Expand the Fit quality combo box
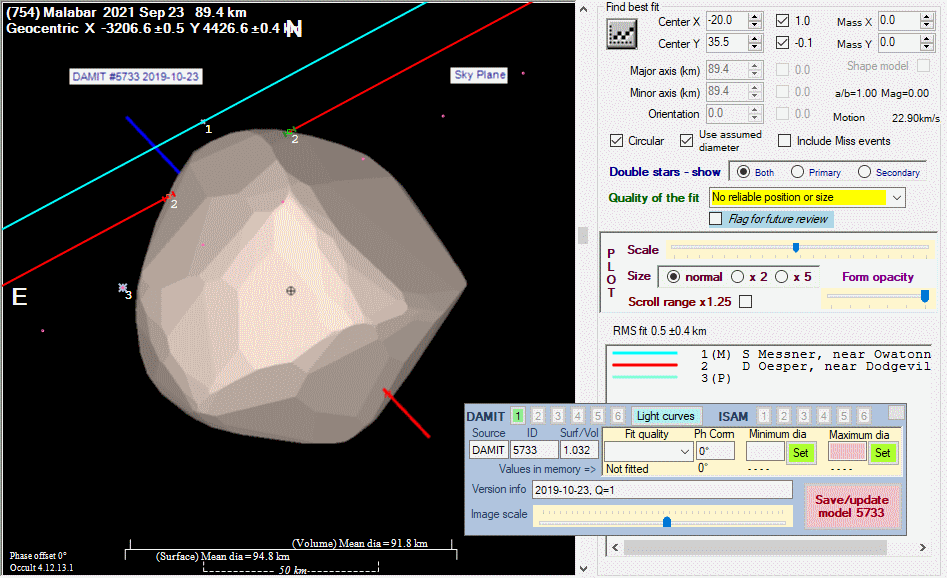Image resolution: width=947 pixels, height=578 pixels. (x=683, y=452)
